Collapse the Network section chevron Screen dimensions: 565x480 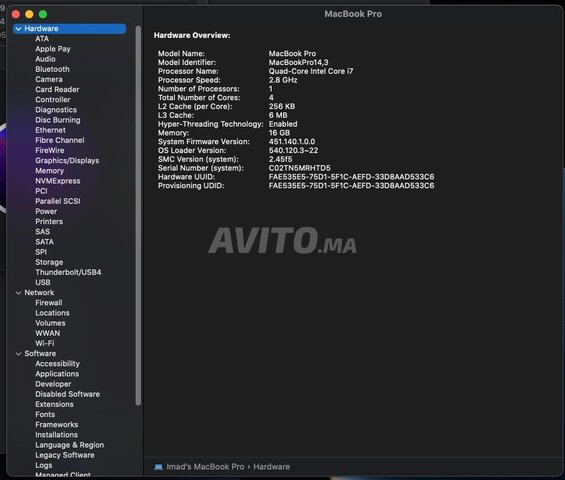point(18,293)
